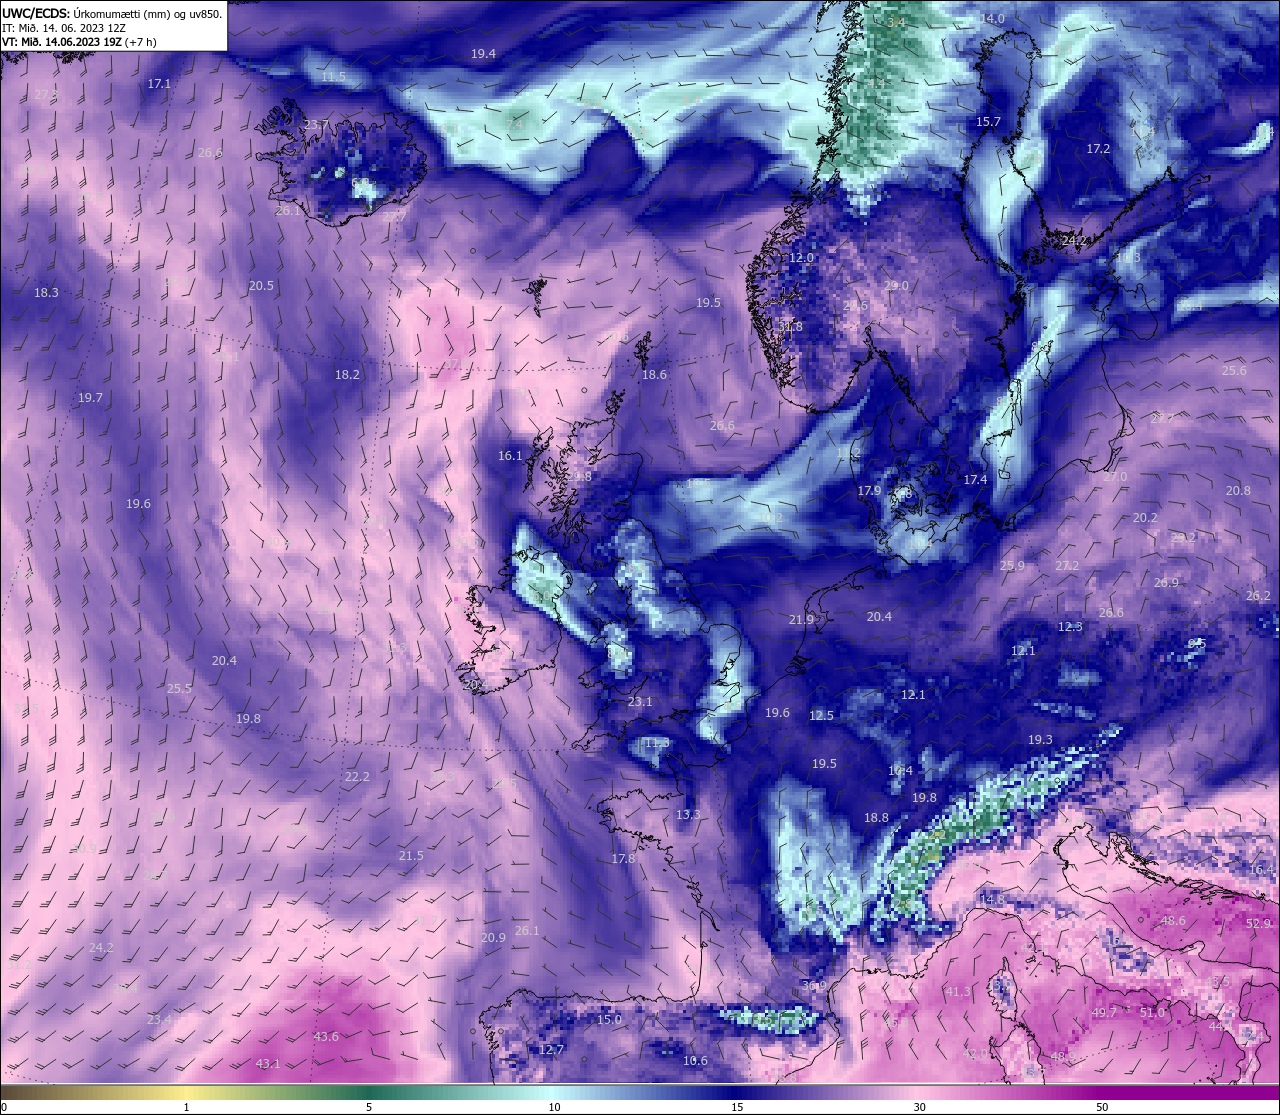Click the 51.0 value on the map

tap(1152, 1013)
